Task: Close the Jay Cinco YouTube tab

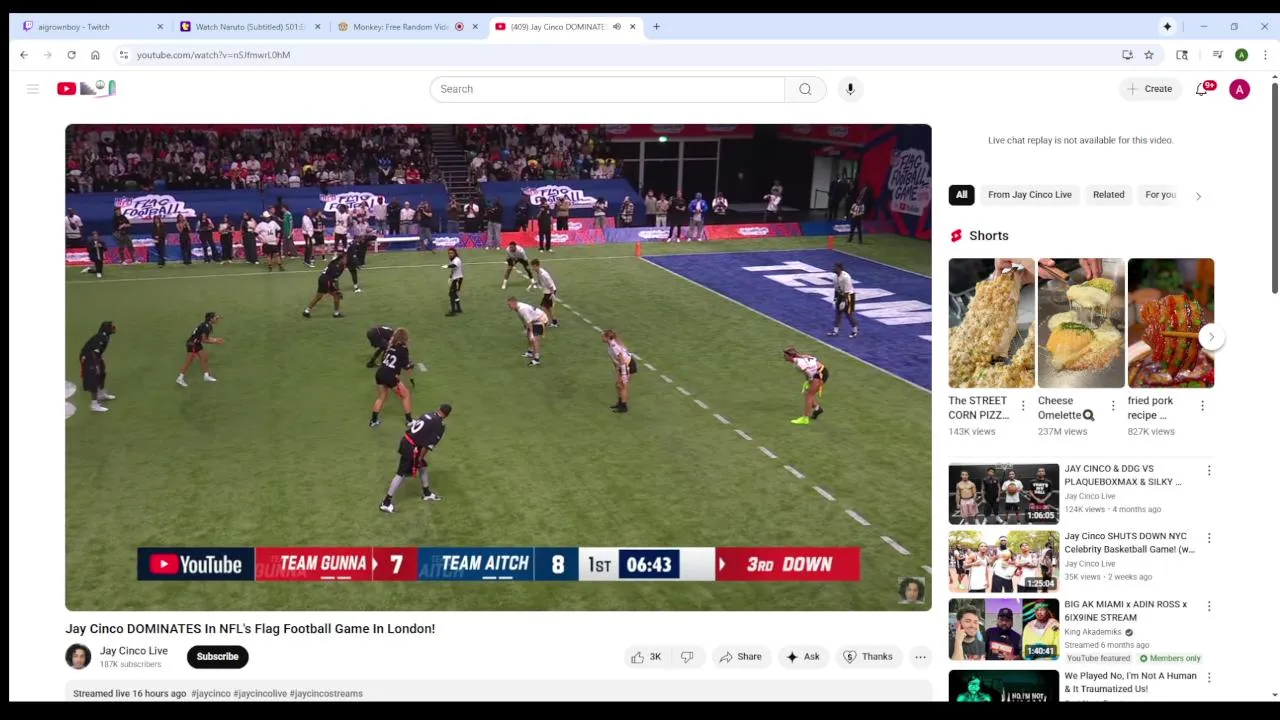Action: 632,27
